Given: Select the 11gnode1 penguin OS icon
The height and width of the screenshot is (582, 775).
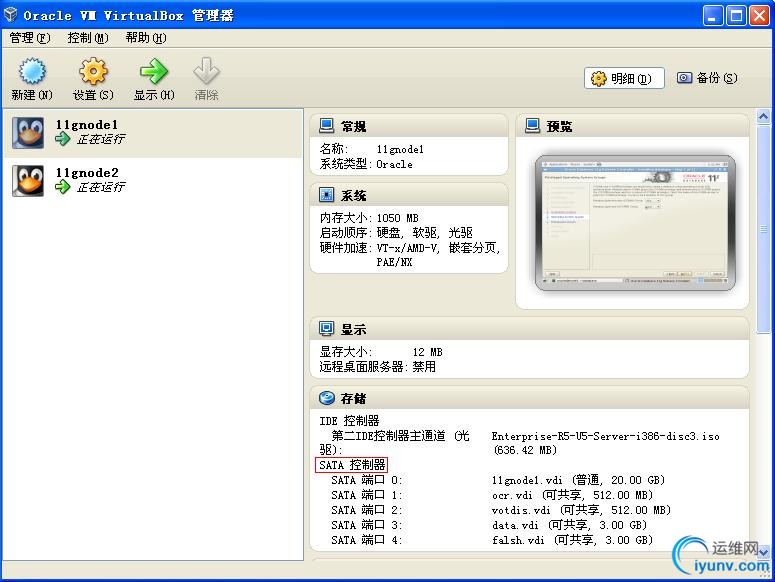Looking at the screenshot, I should click(28, 133).
